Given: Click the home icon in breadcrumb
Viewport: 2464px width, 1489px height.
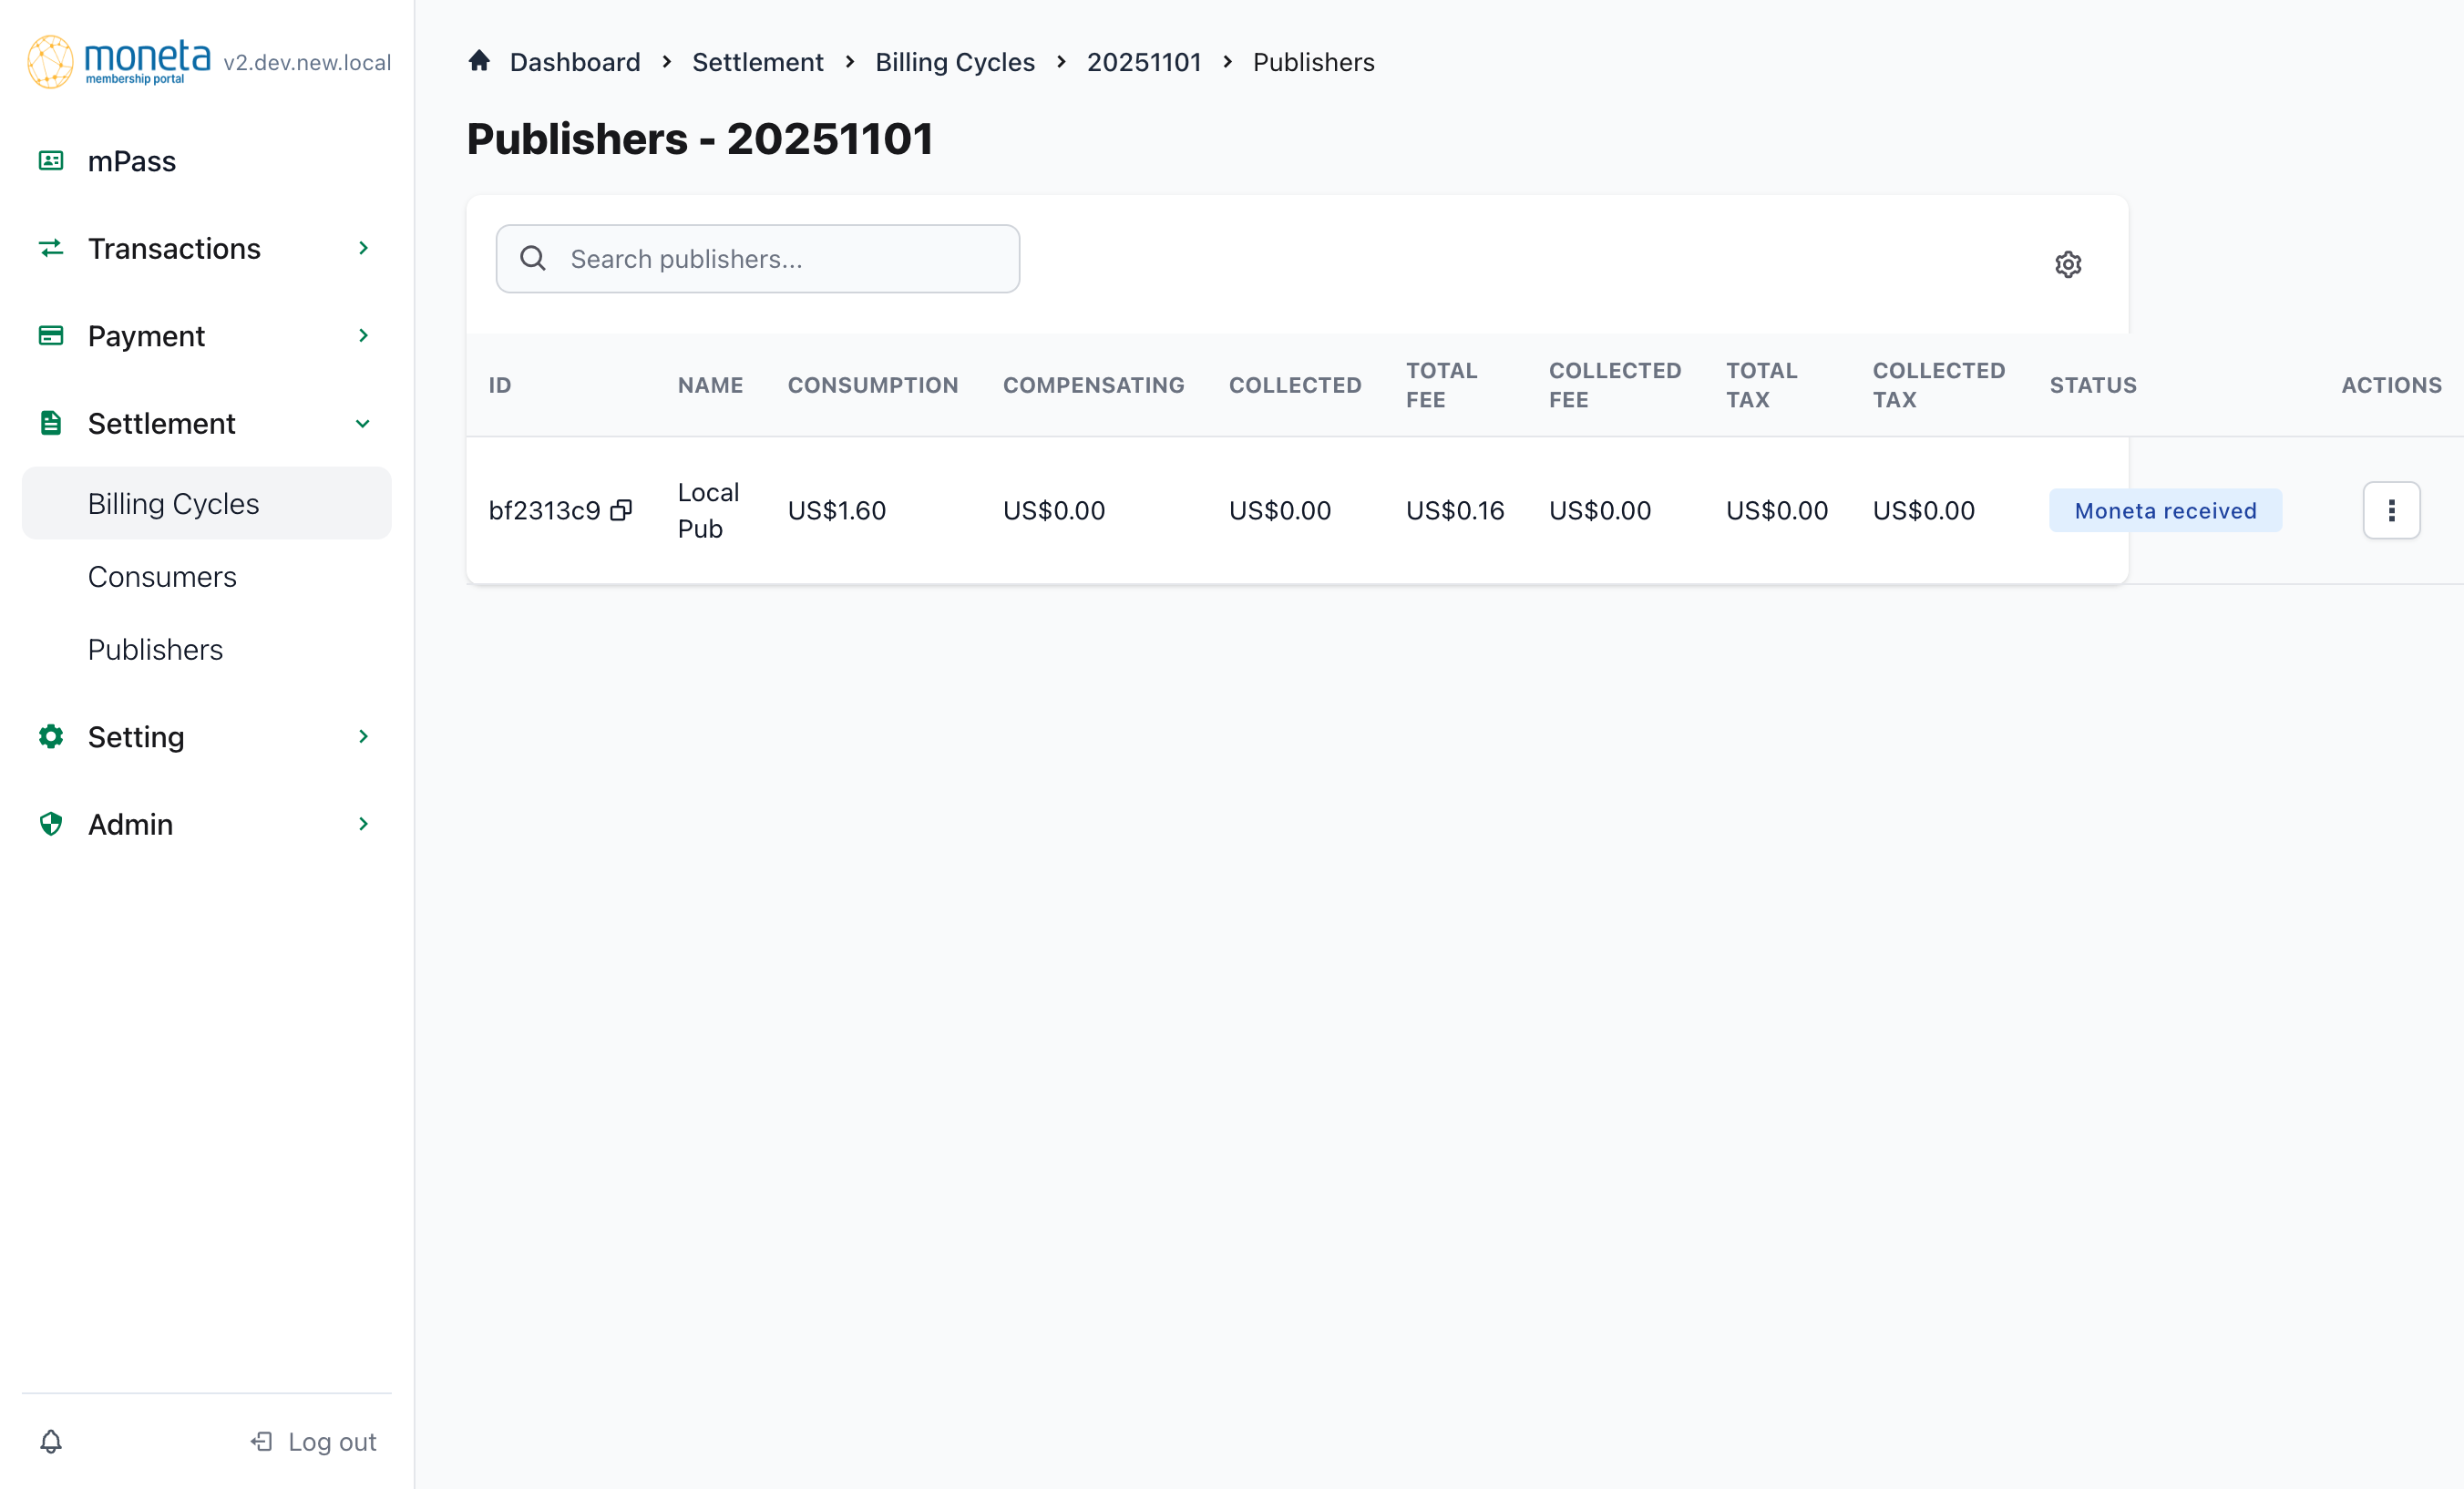Looking at the screenshot, I should [x=479, y=61].
